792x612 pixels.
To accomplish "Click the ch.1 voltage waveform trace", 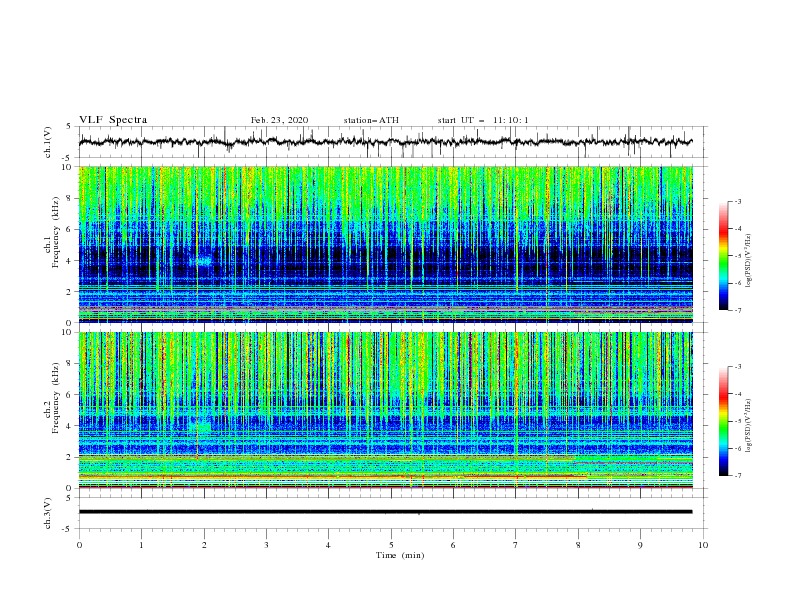I will pyautogui.click(x=385, y=142).
